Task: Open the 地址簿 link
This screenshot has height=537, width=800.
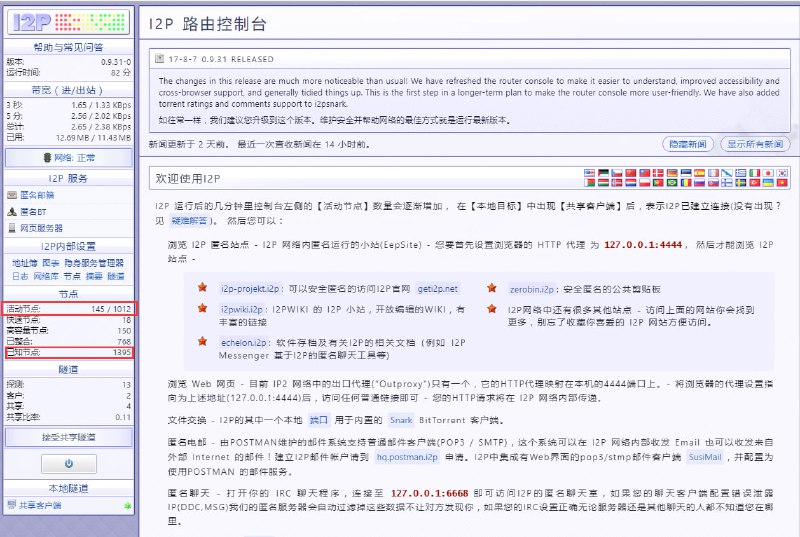Action: click(x=24, y=263)
